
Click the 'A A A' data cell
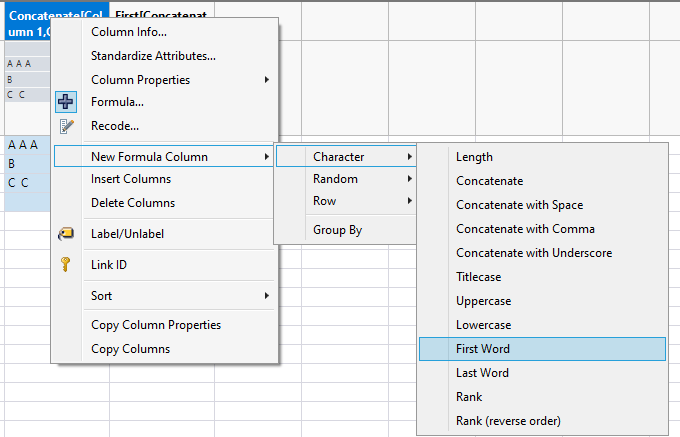(23, 144)
